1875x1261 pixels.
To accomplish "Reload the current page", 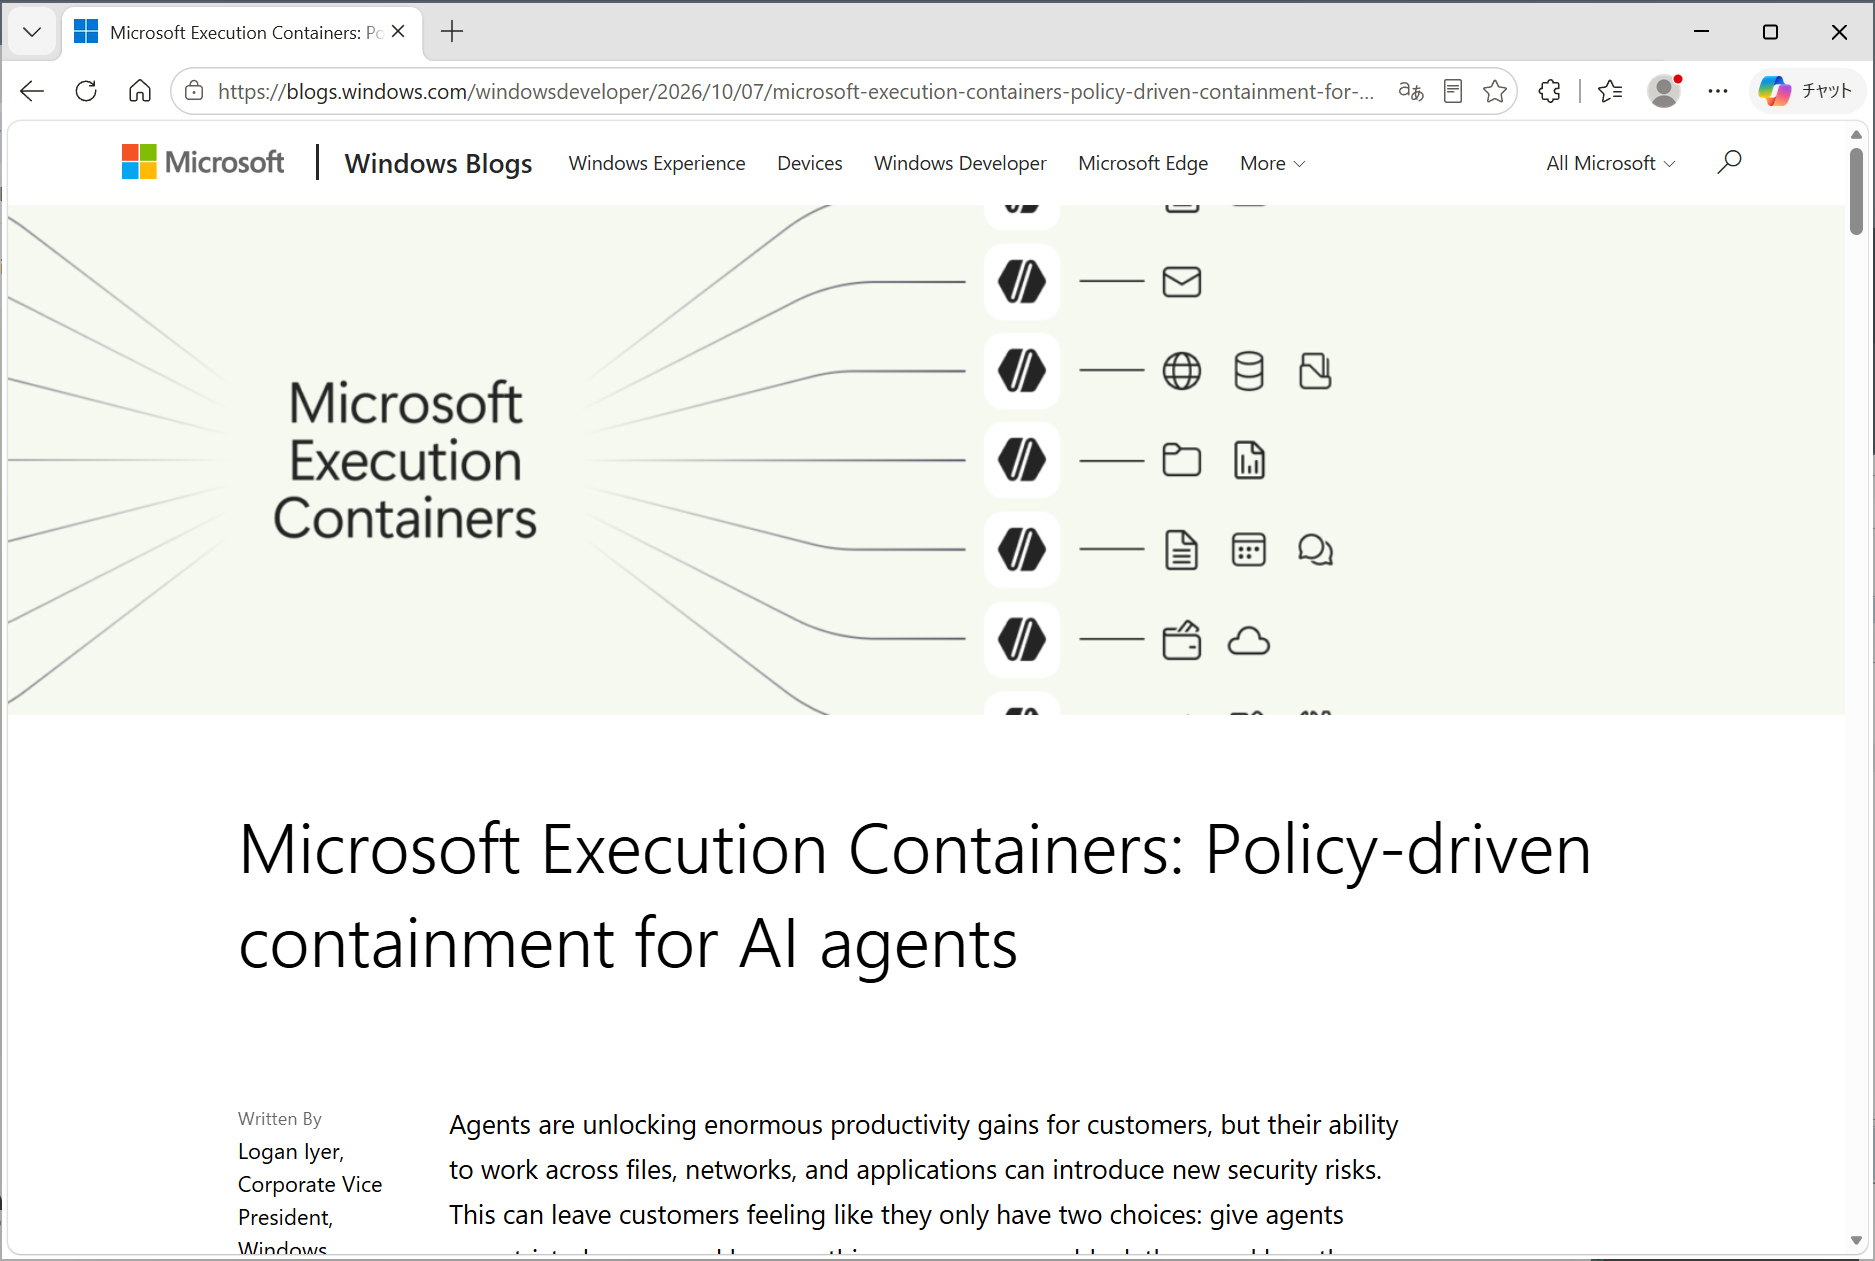I will pyautogui.click(x=86, y=91).
